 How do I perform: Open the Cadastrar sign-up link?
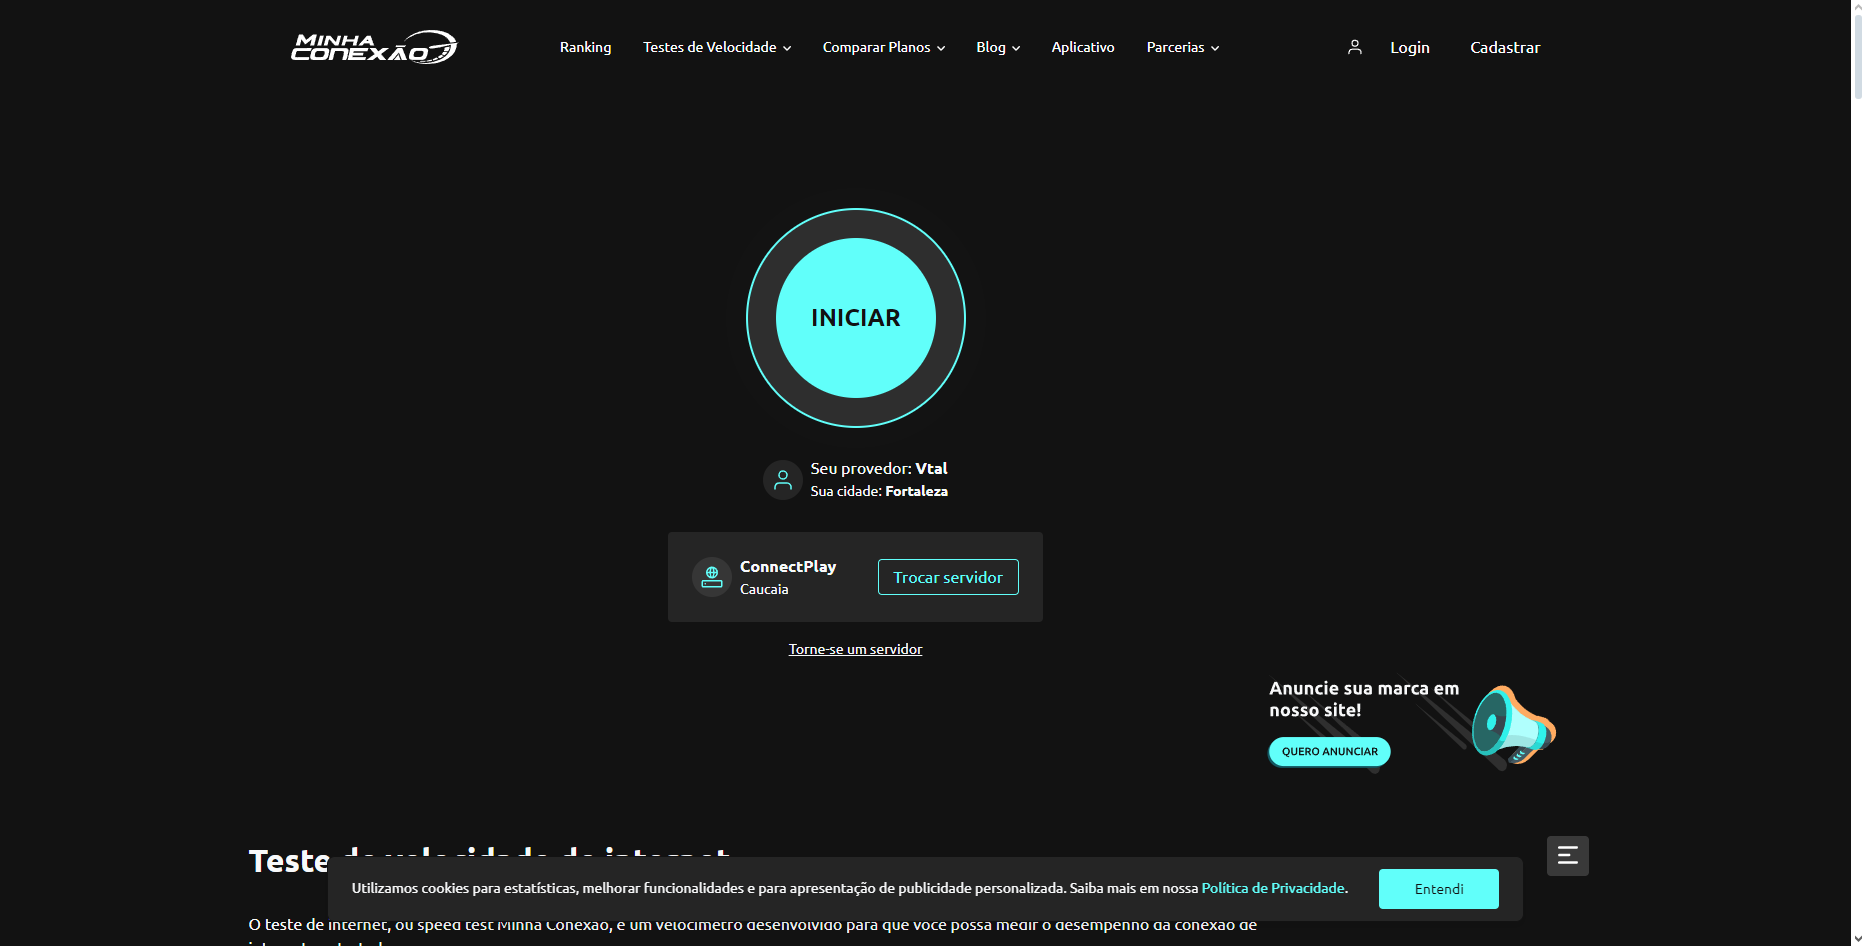pos(1505,47)
